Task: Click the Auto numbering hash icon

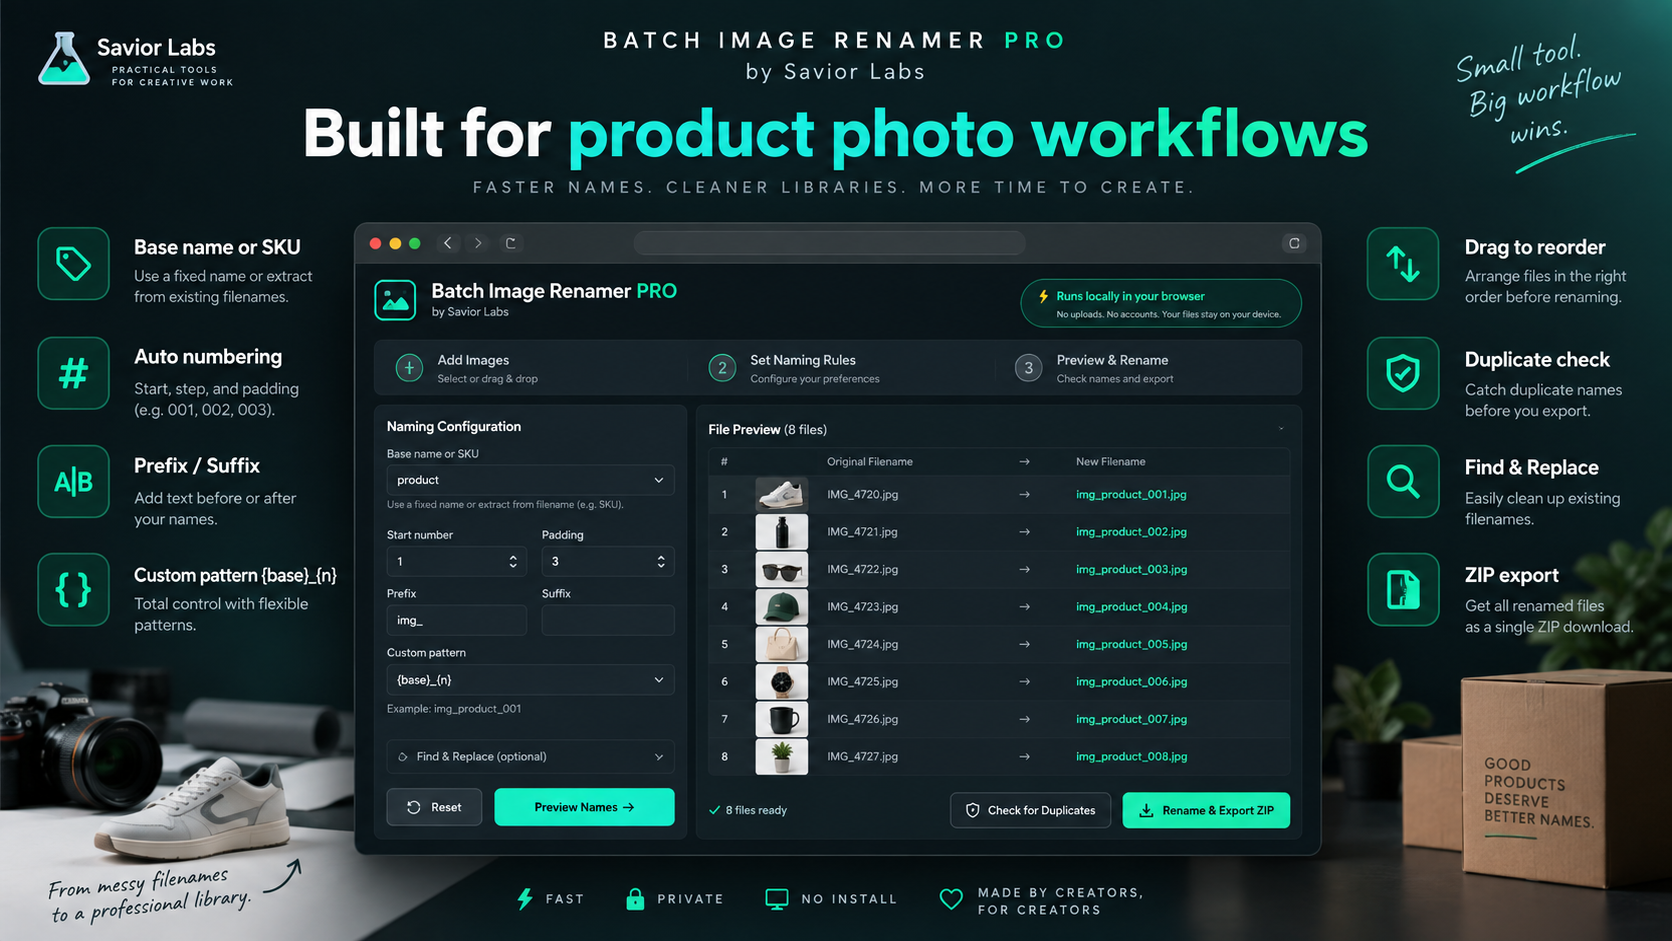Action: coord(73,373)
